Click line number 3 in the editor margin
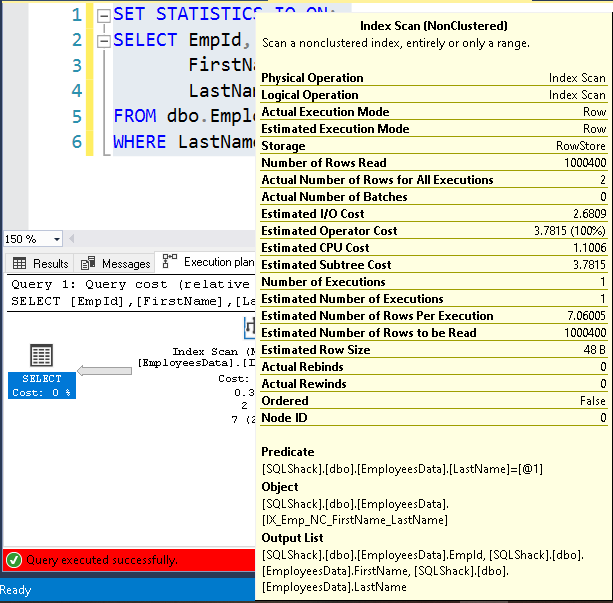The height and width of the screenshot is (603, 613). click(77, 65)
